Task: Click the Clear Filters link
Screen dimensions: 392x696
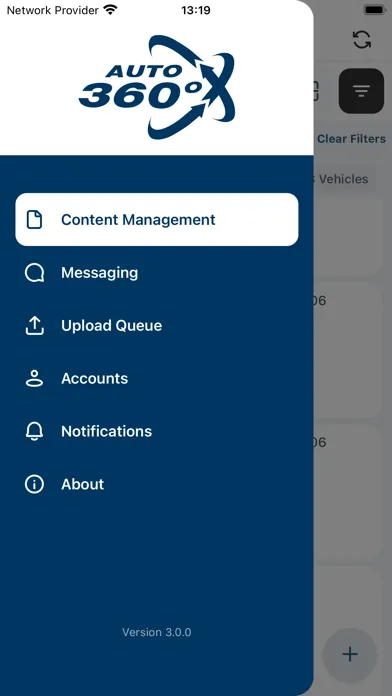Action: (x=351, y=139)
